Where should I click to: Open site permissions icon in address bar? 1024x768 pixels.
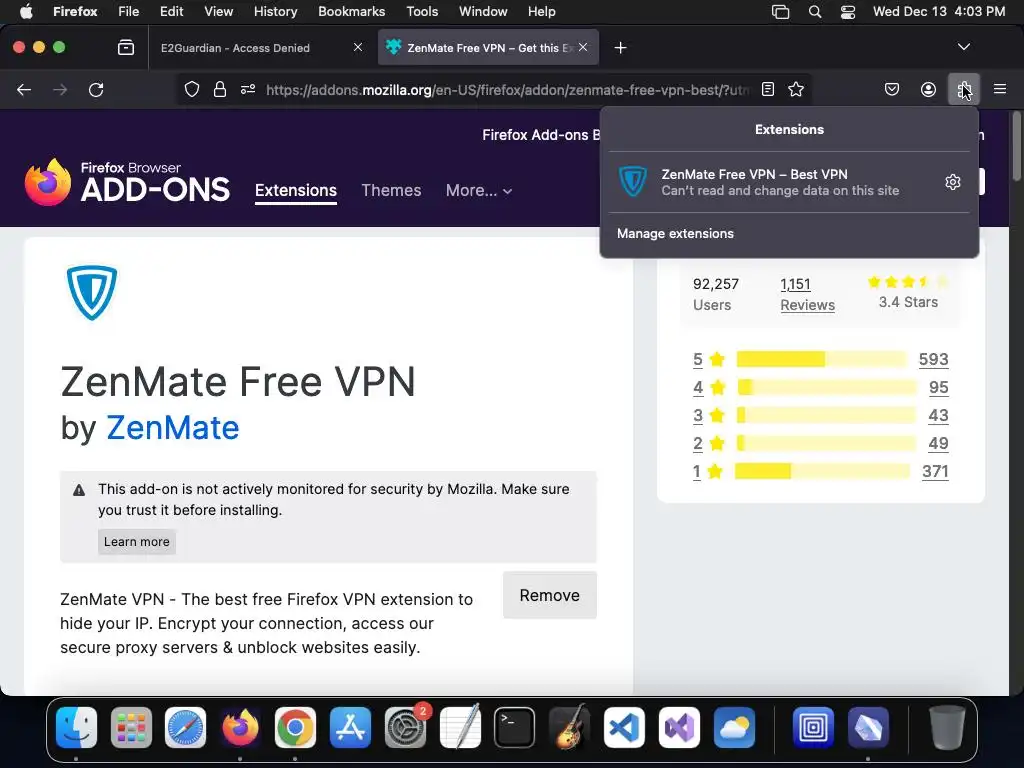click(x=248, y=89)
